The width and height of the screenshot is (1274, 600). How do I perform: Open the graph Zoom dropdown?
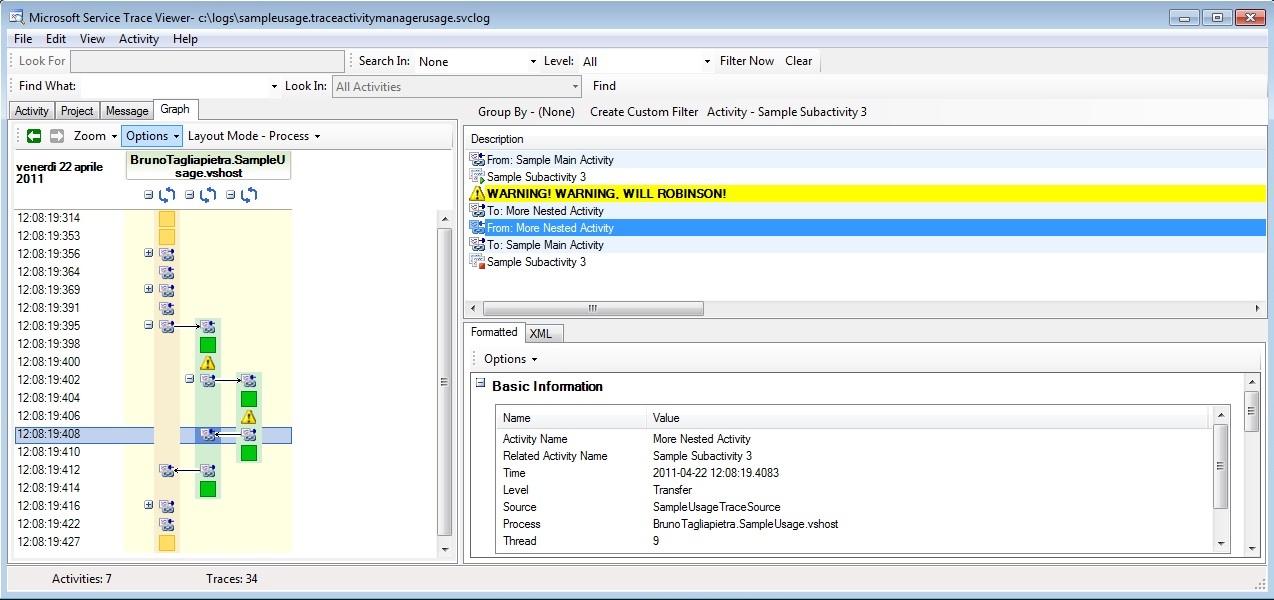[x=96, y=136]
